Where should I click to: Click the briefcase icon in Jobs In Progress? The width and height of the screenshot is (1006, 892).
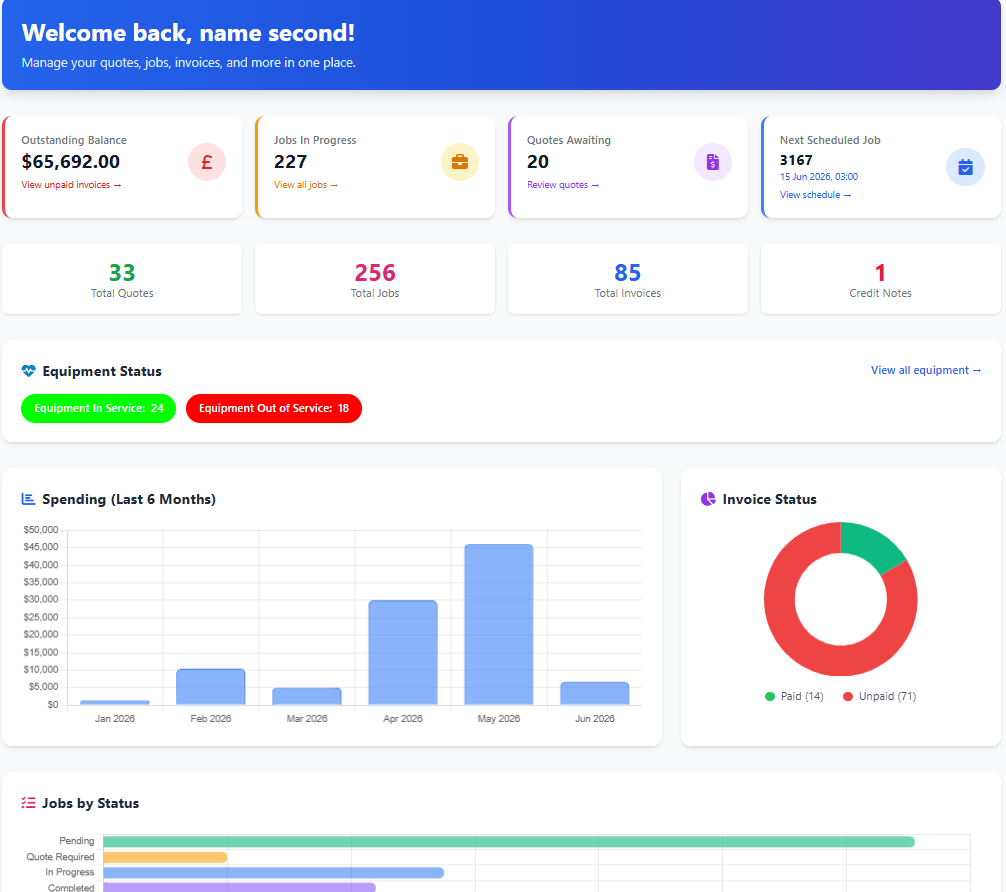tap(460, 162)
